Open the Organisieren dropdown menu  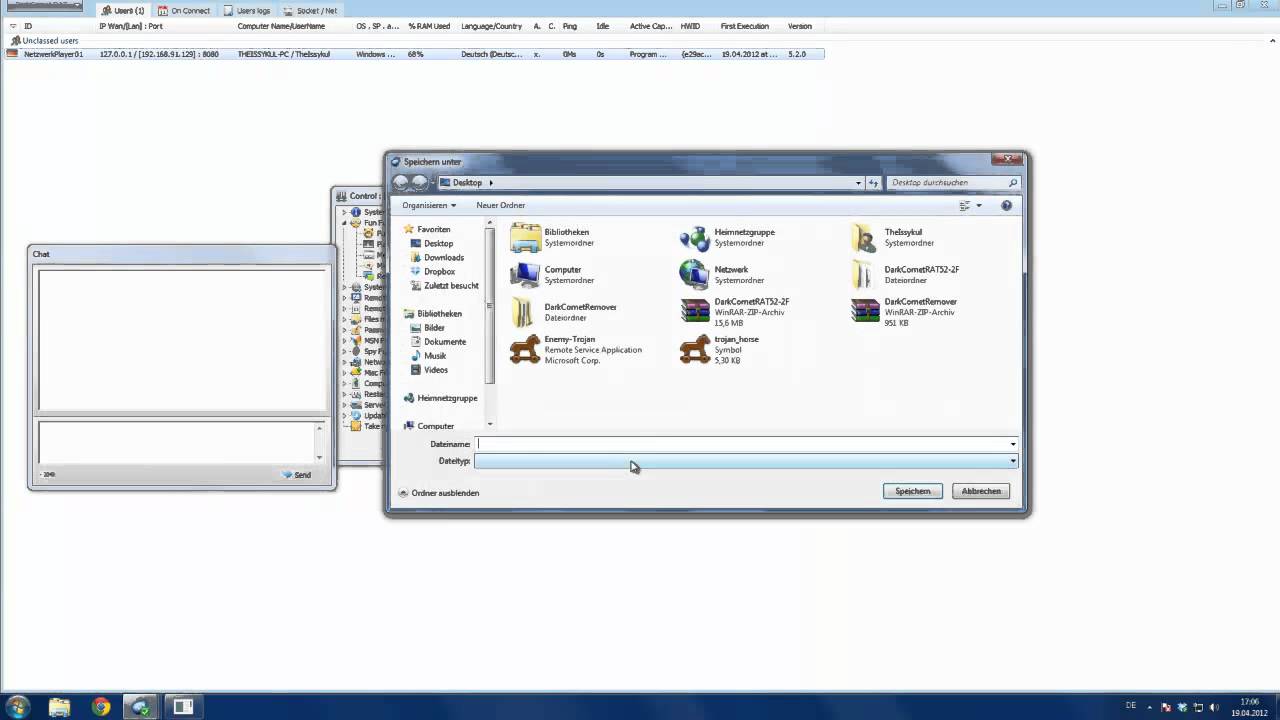point(429,205)
